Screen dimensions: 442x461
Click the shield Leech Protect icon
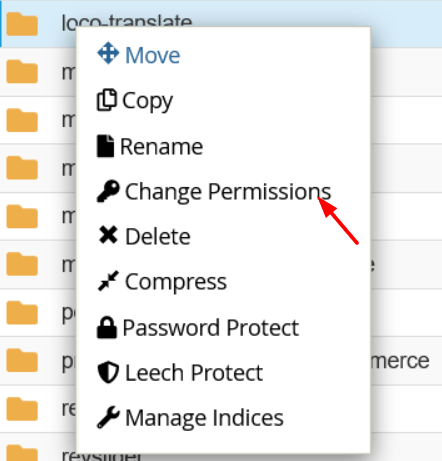coord(108,373)
